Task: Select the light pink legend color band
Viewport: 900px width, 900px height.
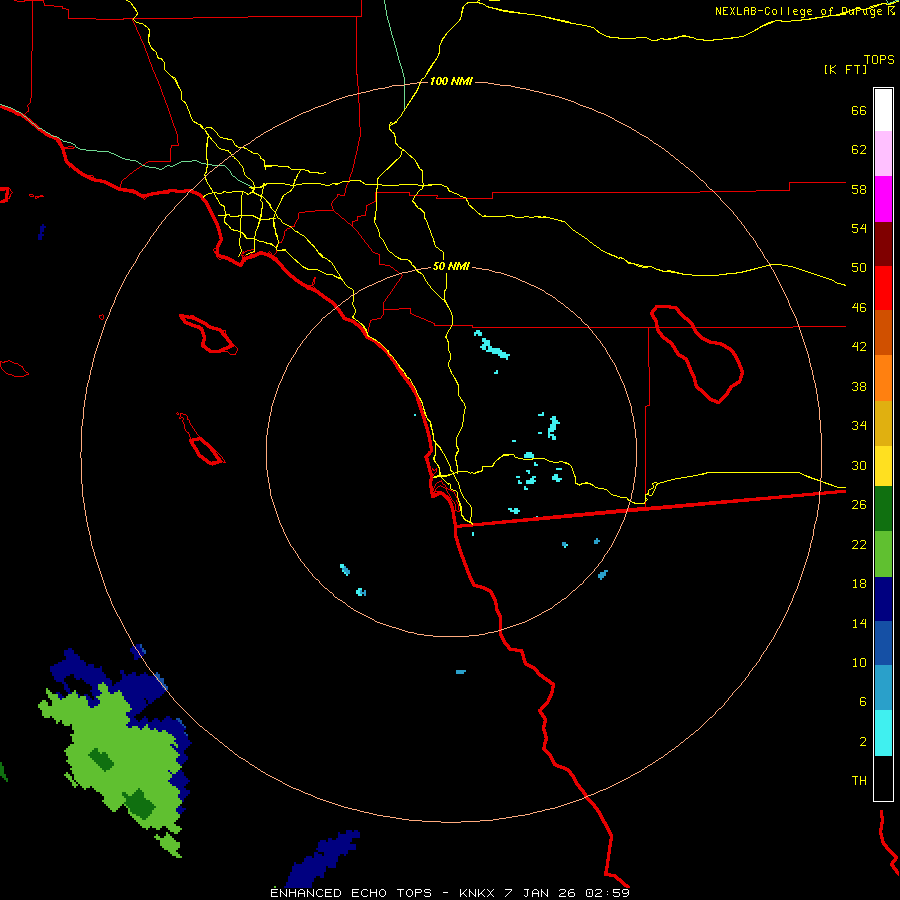Action: pos(883,153)
